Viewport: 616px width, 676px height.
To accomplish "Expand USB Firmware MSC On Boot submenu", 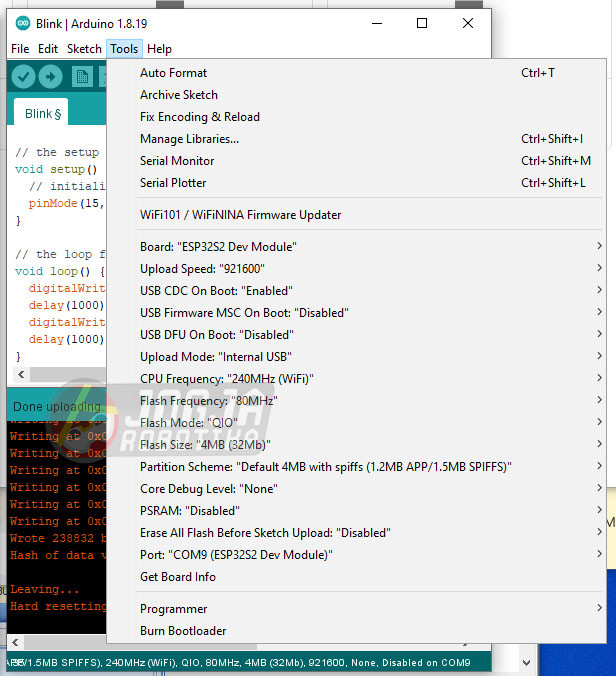I will coord(356,313).
